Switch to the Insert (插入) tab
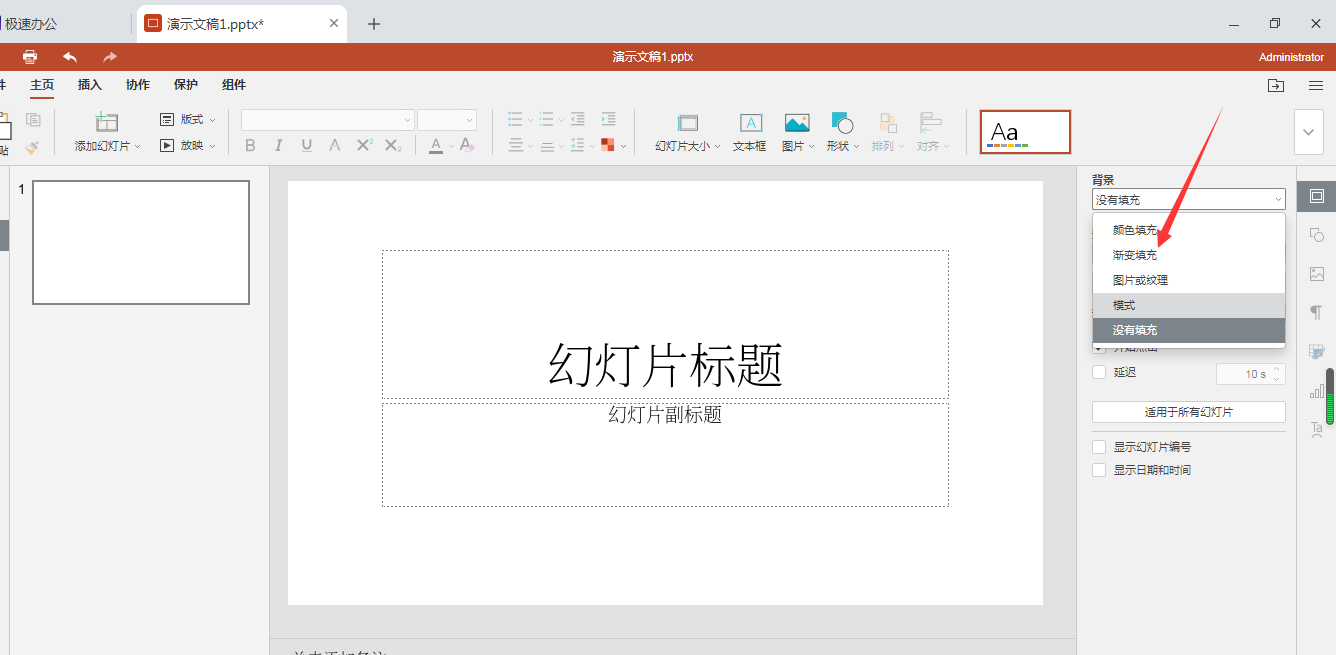The image size is (1336, 655). pyautogui.click(x=90, y=85)
